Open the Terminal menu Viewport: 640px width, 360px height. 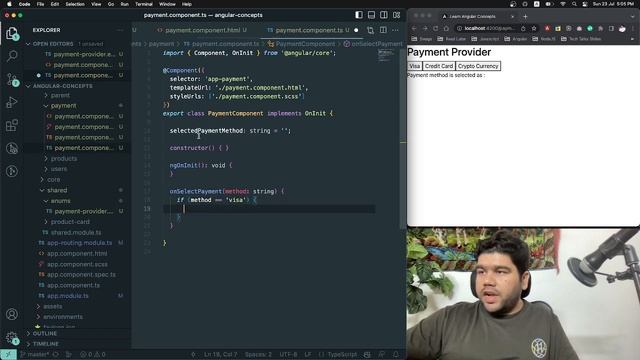[x=144, y=4]
